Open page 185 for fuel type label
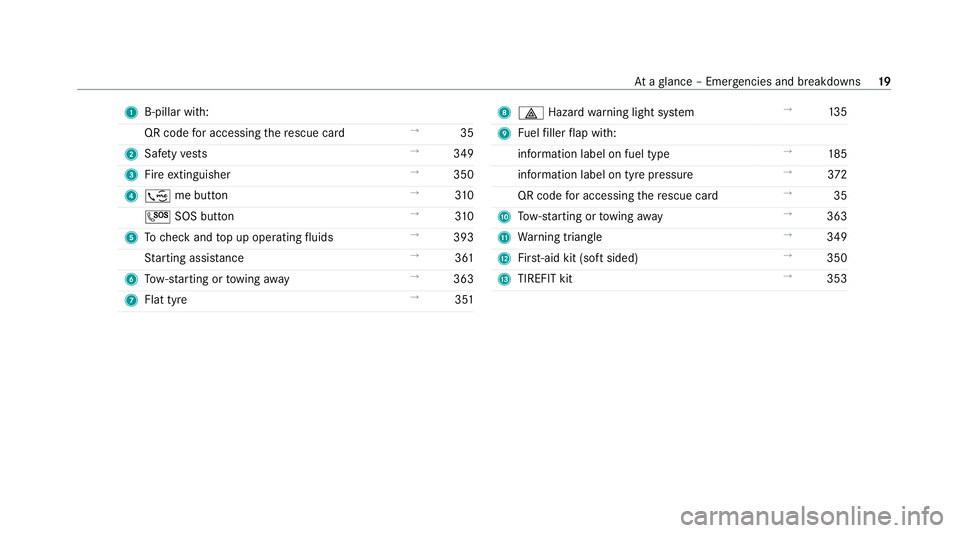Screen dimensions: 960x533 click(838, 154)
